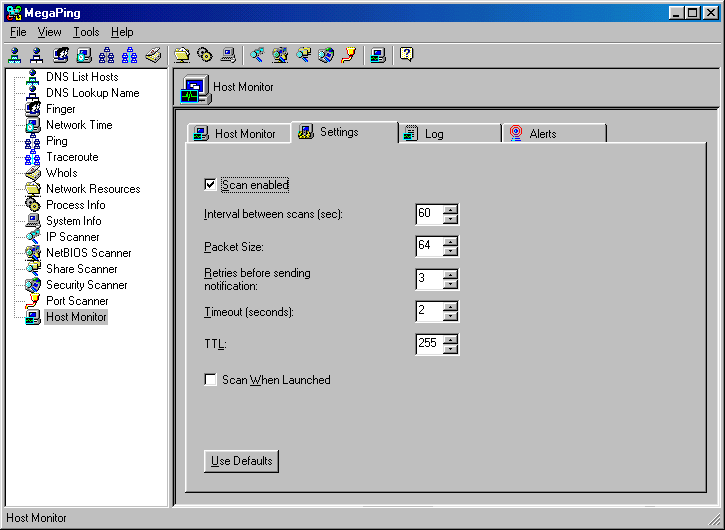
Task: Switch to the Host Monitor tab
Action: coord(239,134)
